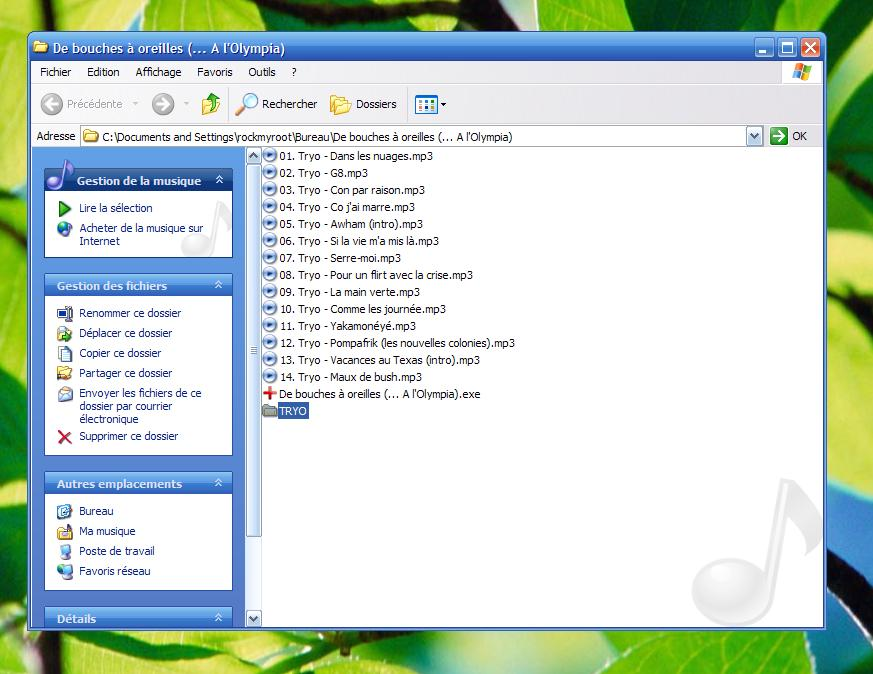873x674 pixels.
Task: Collapse the Gestion des fichiers panel
Action: 219,286
